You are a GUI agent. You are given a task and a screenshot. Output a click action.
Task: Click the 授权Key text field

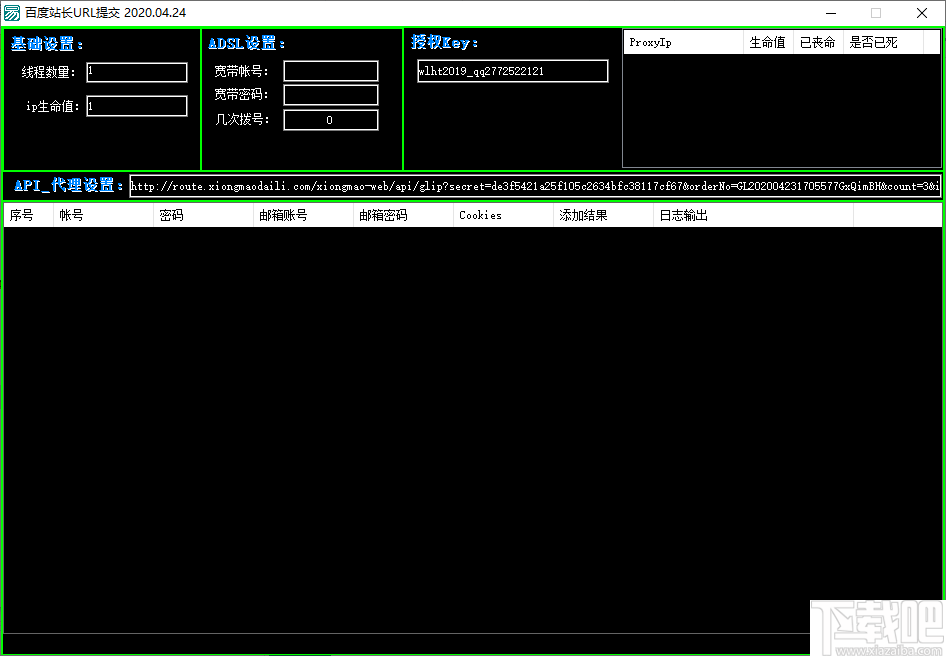pos(513,71)
